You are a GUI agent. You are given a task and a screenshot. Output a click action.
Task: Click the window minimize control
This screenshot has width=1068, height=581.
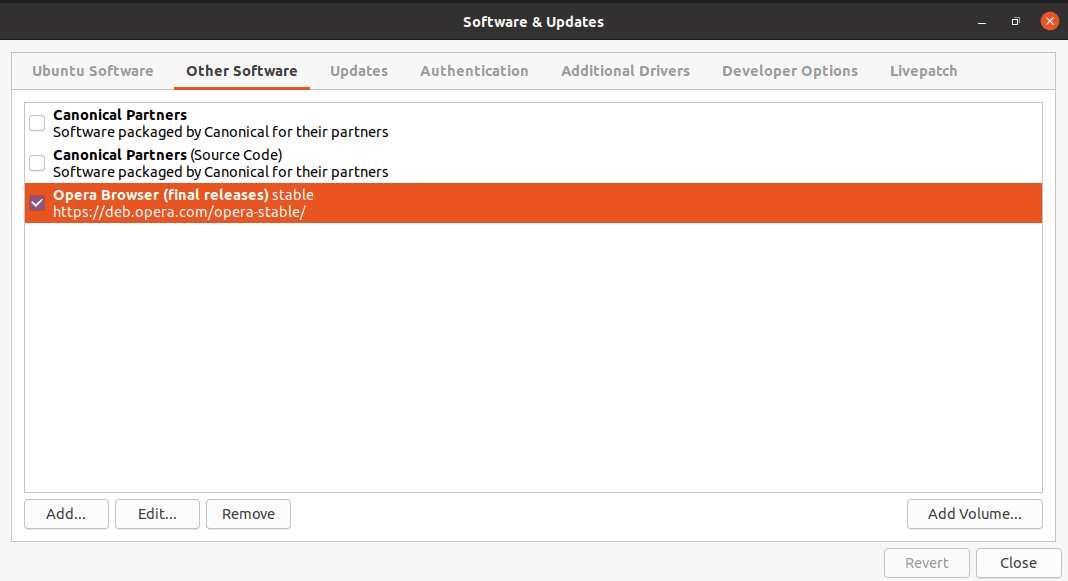[x=981, y=21]
